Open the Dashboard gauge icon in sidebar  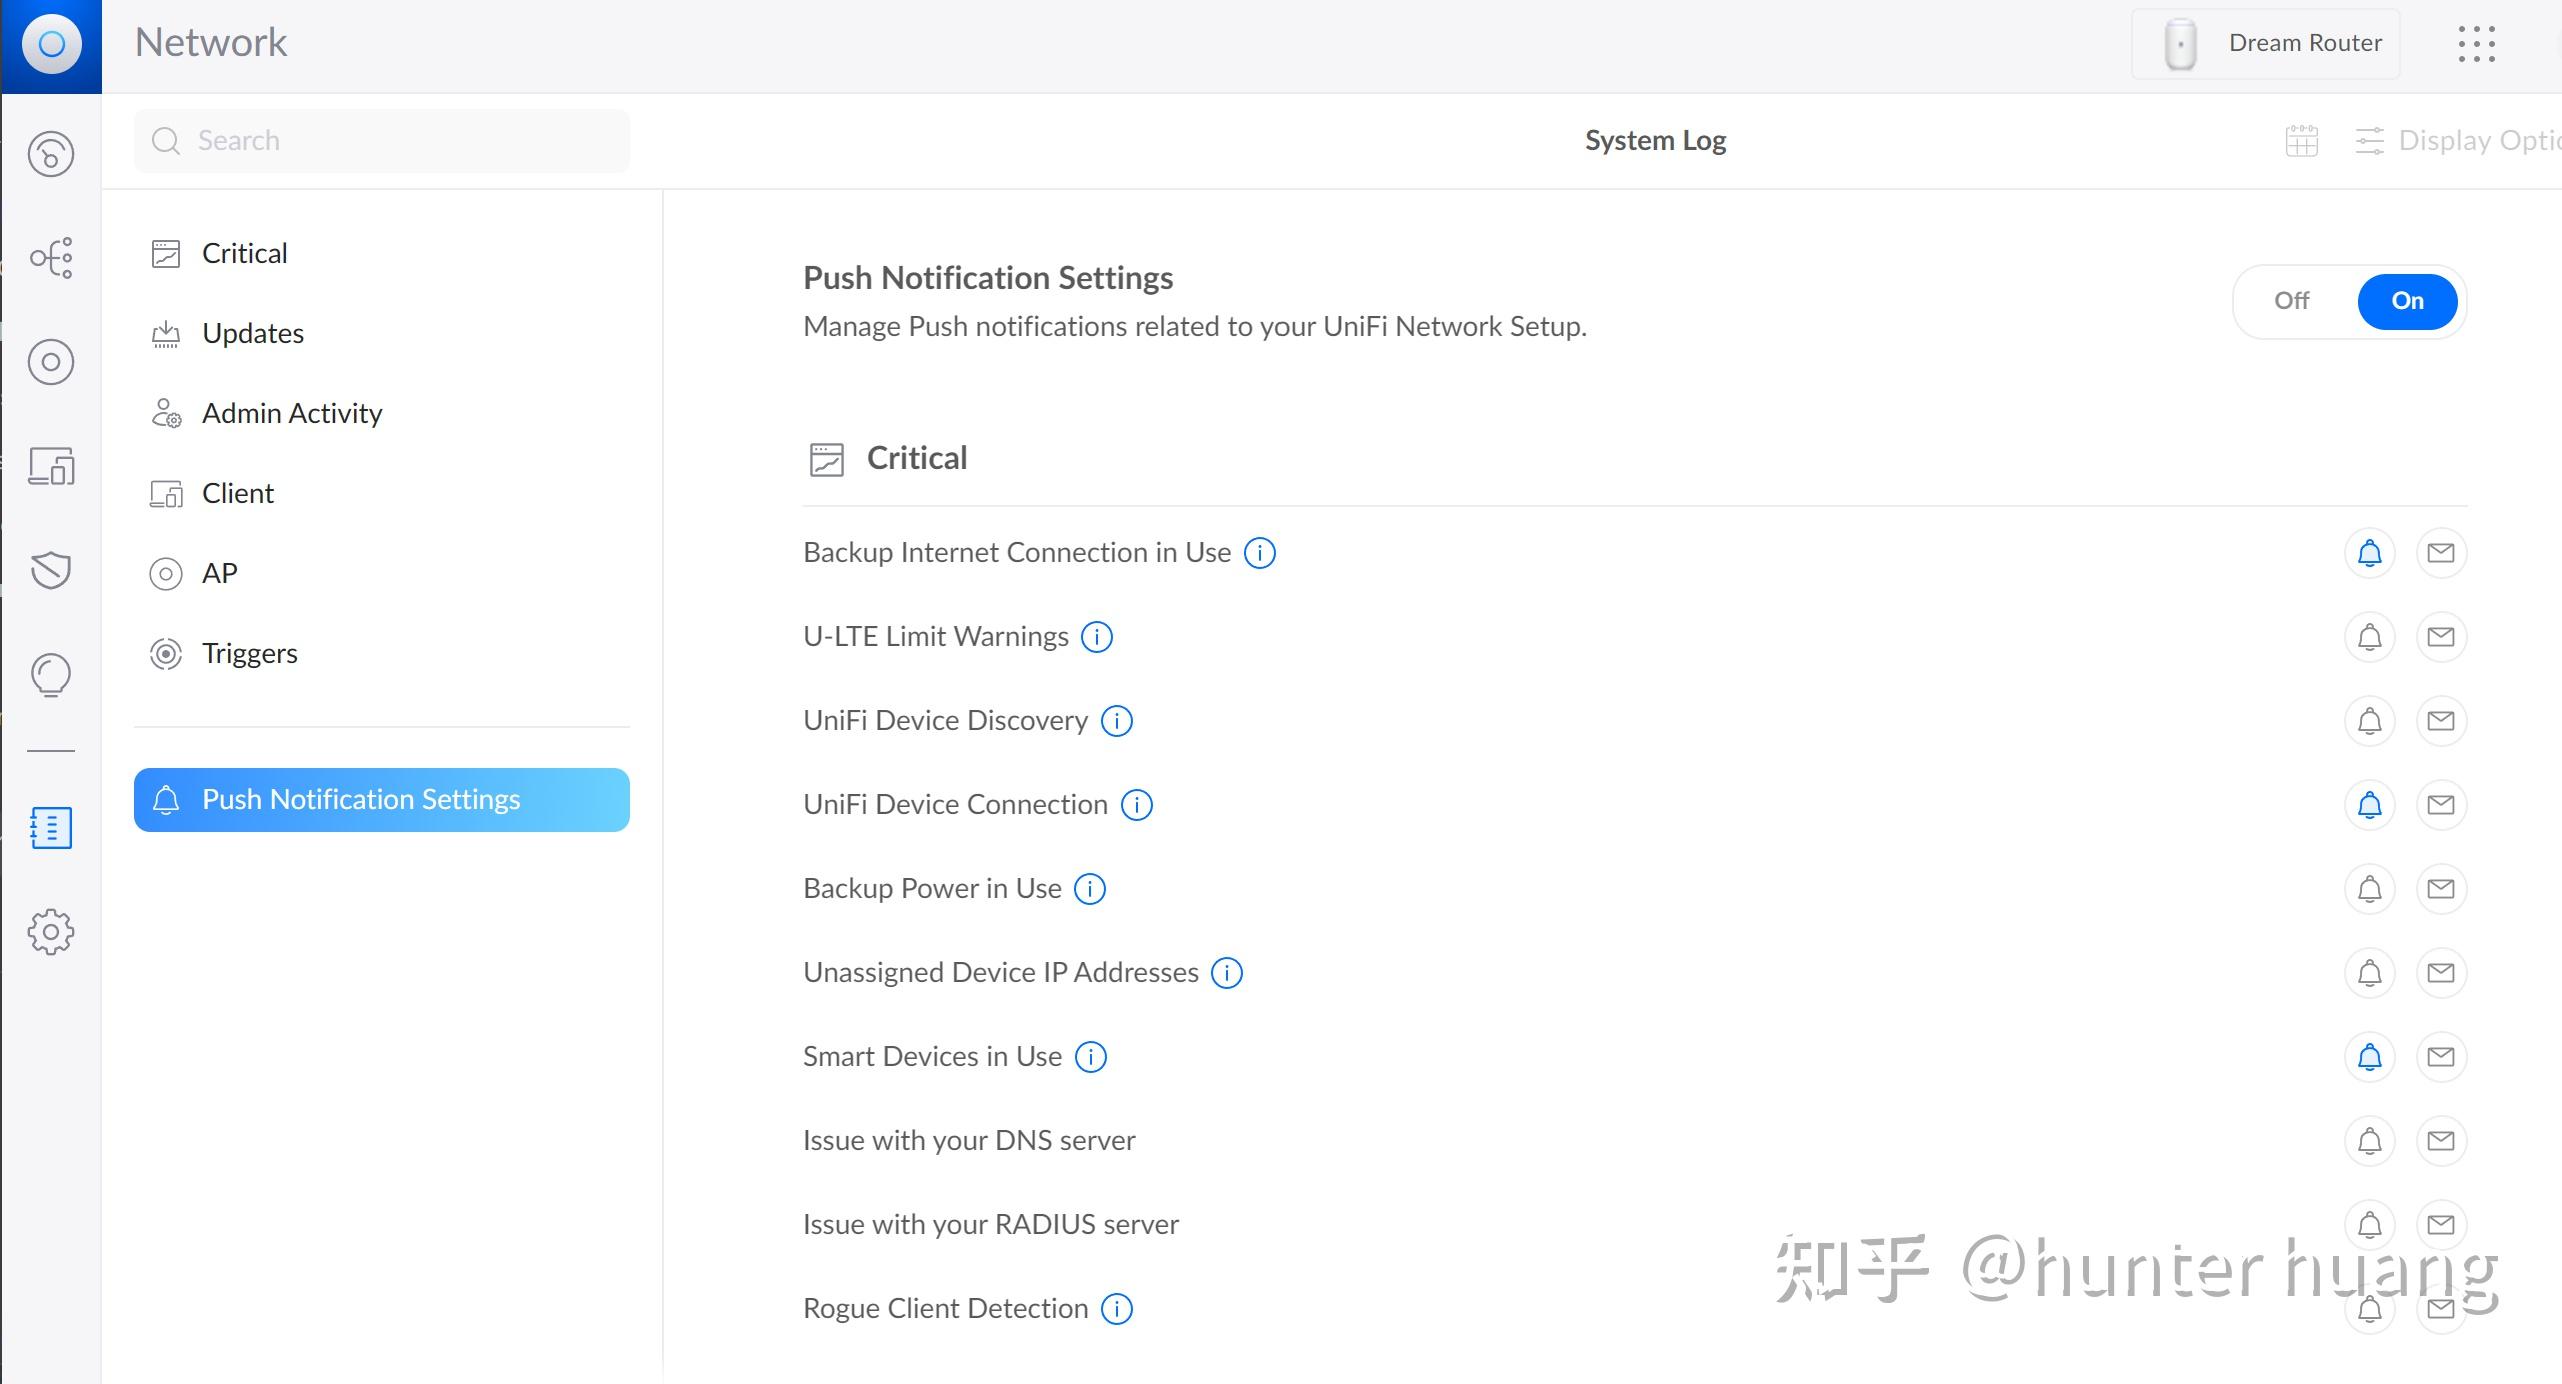pos(51,153)
